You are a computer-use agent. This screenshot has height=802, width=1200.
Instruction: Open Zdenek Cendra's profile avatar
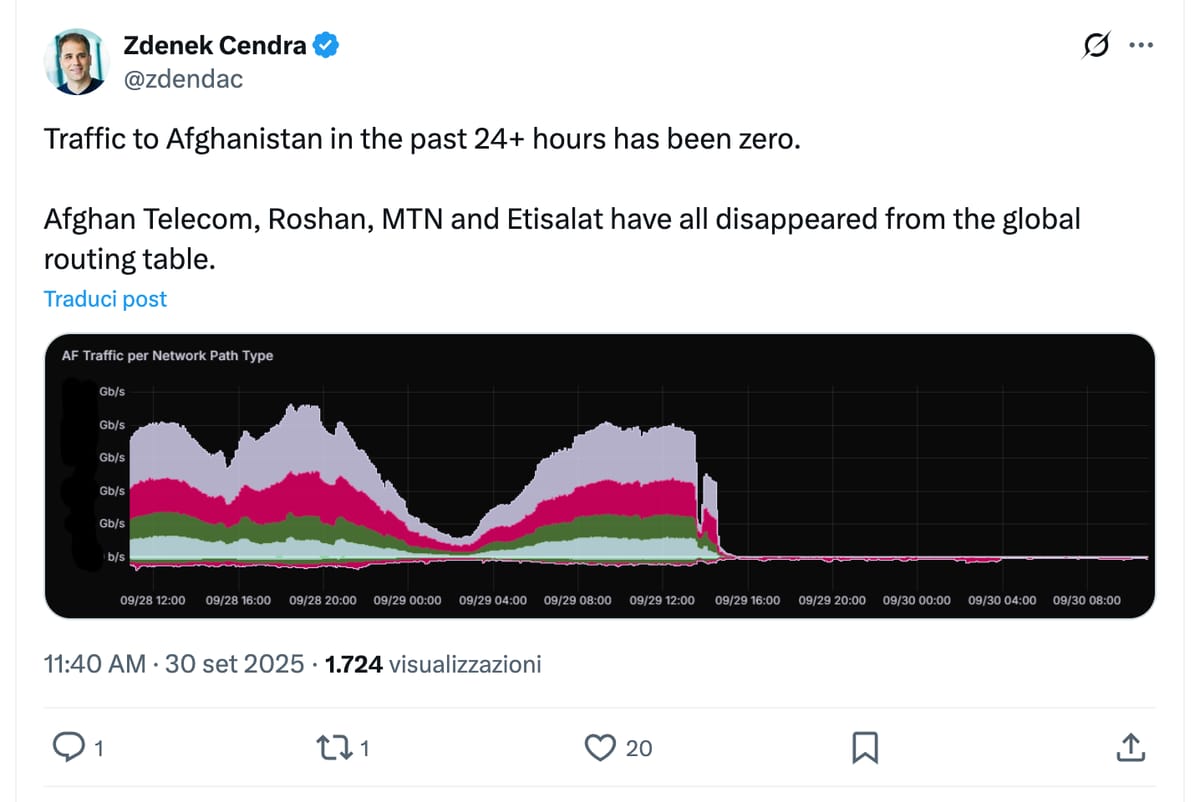click(74, 62)
